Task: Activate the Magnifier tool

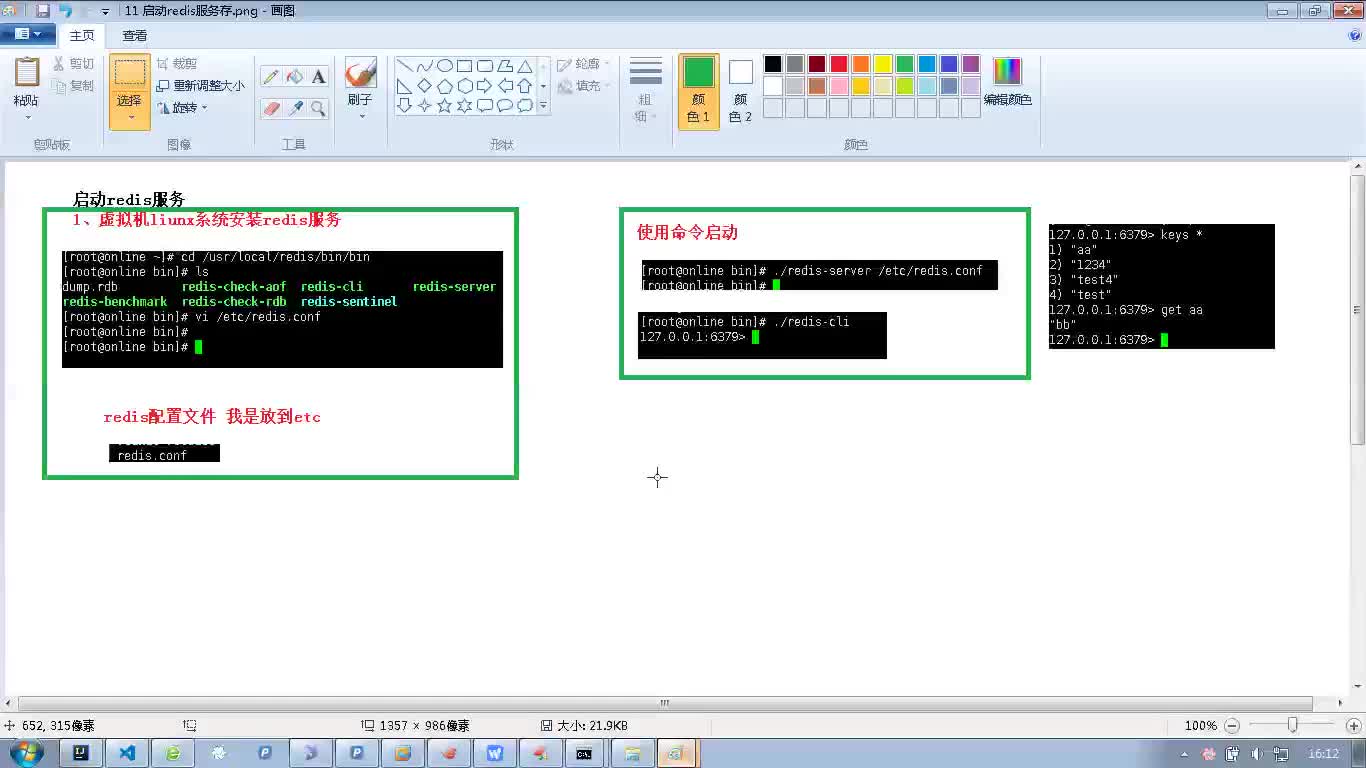Action: click(318, 108)
